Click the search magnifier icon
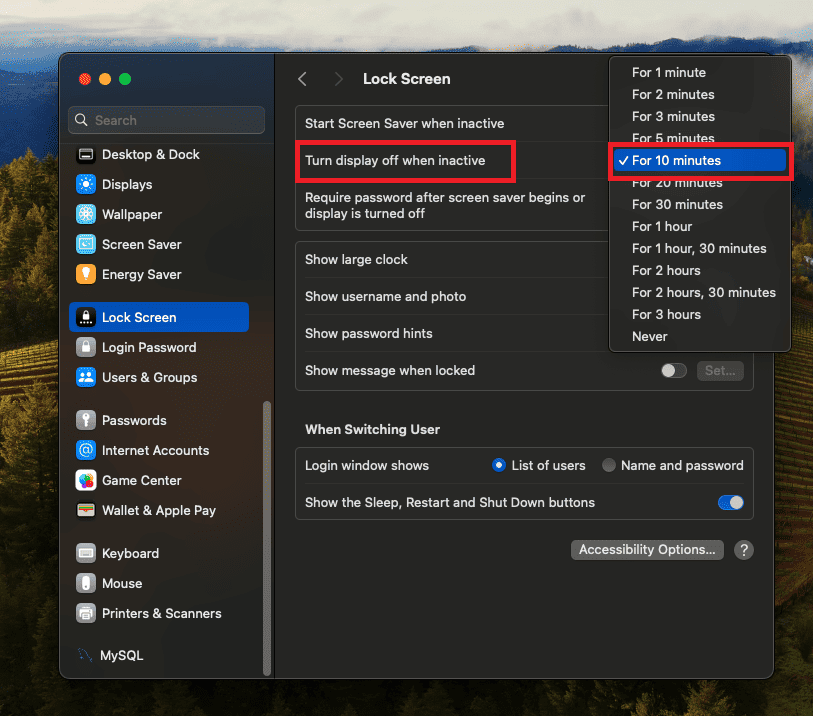 pyautogui.click(x=81, y=120)
